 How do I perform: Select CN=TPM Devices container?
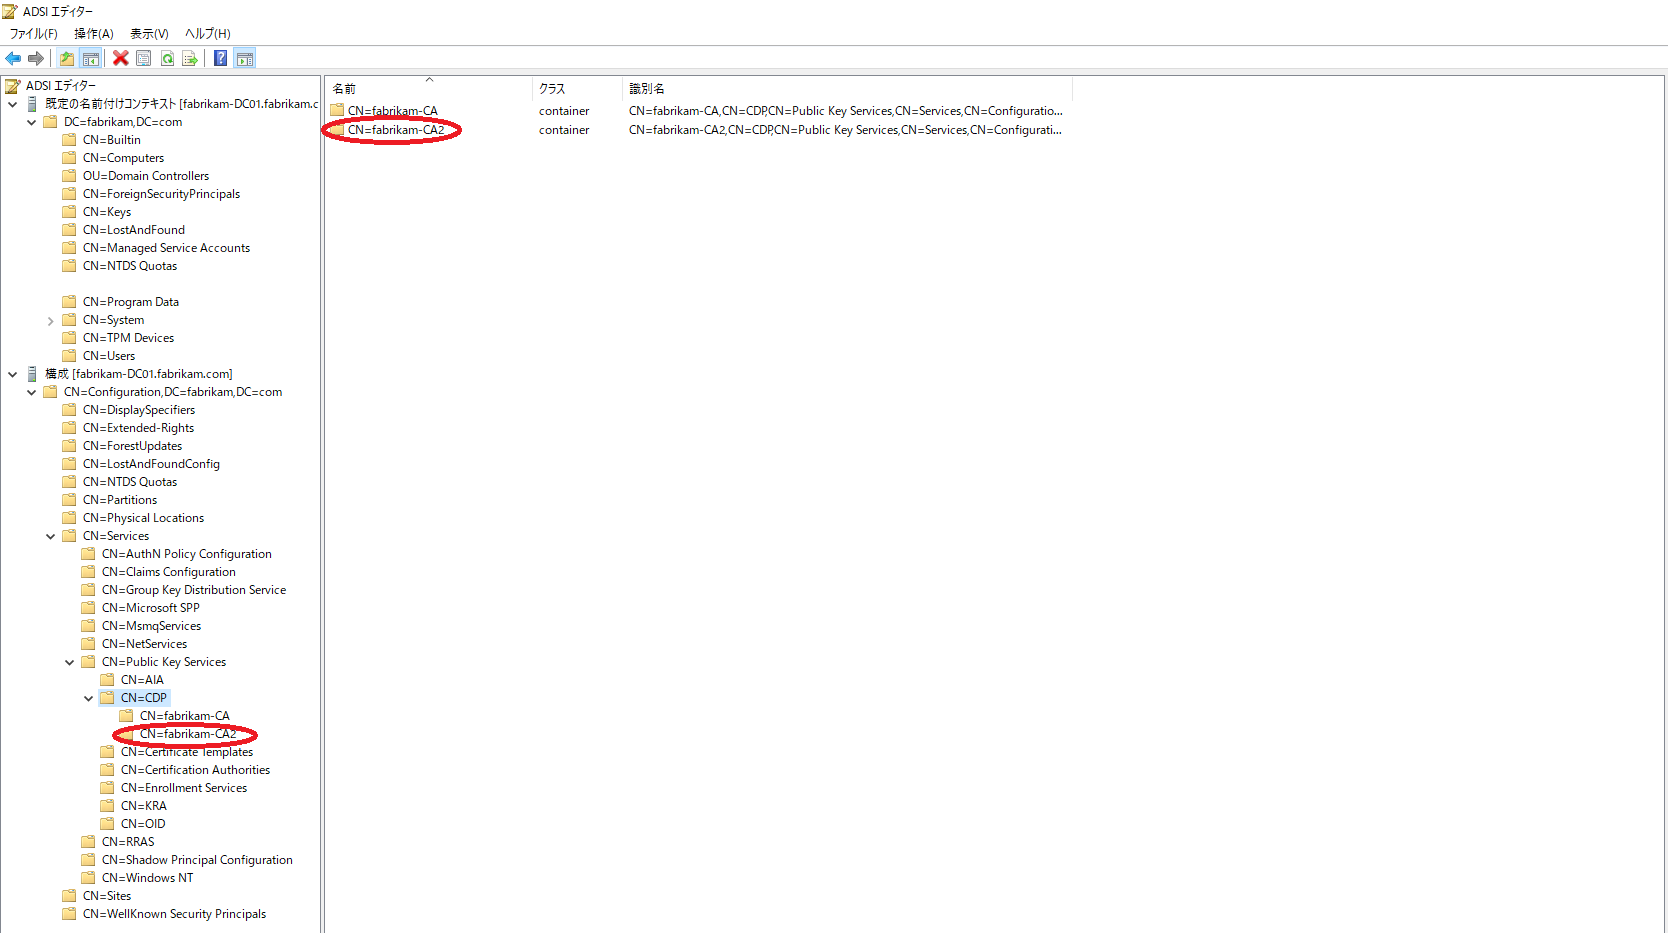pos(128,338)
